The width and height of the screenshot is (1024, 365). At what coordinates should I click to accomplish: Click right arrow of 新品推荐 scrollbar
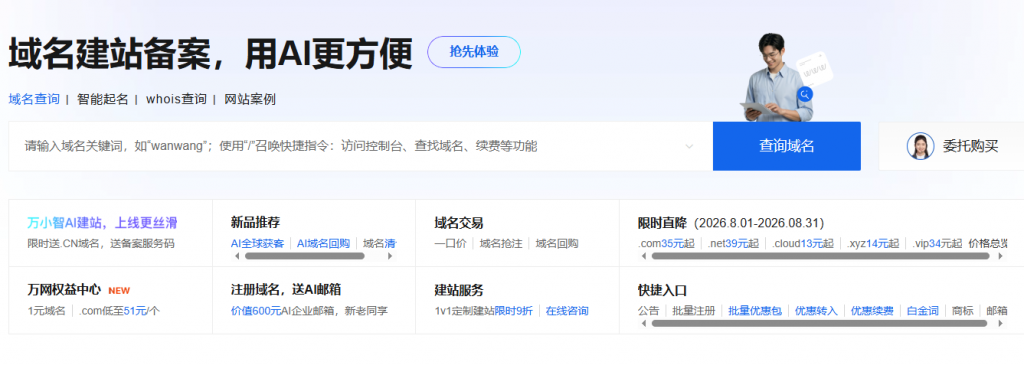pyautogui.click(x=391, y=256)
